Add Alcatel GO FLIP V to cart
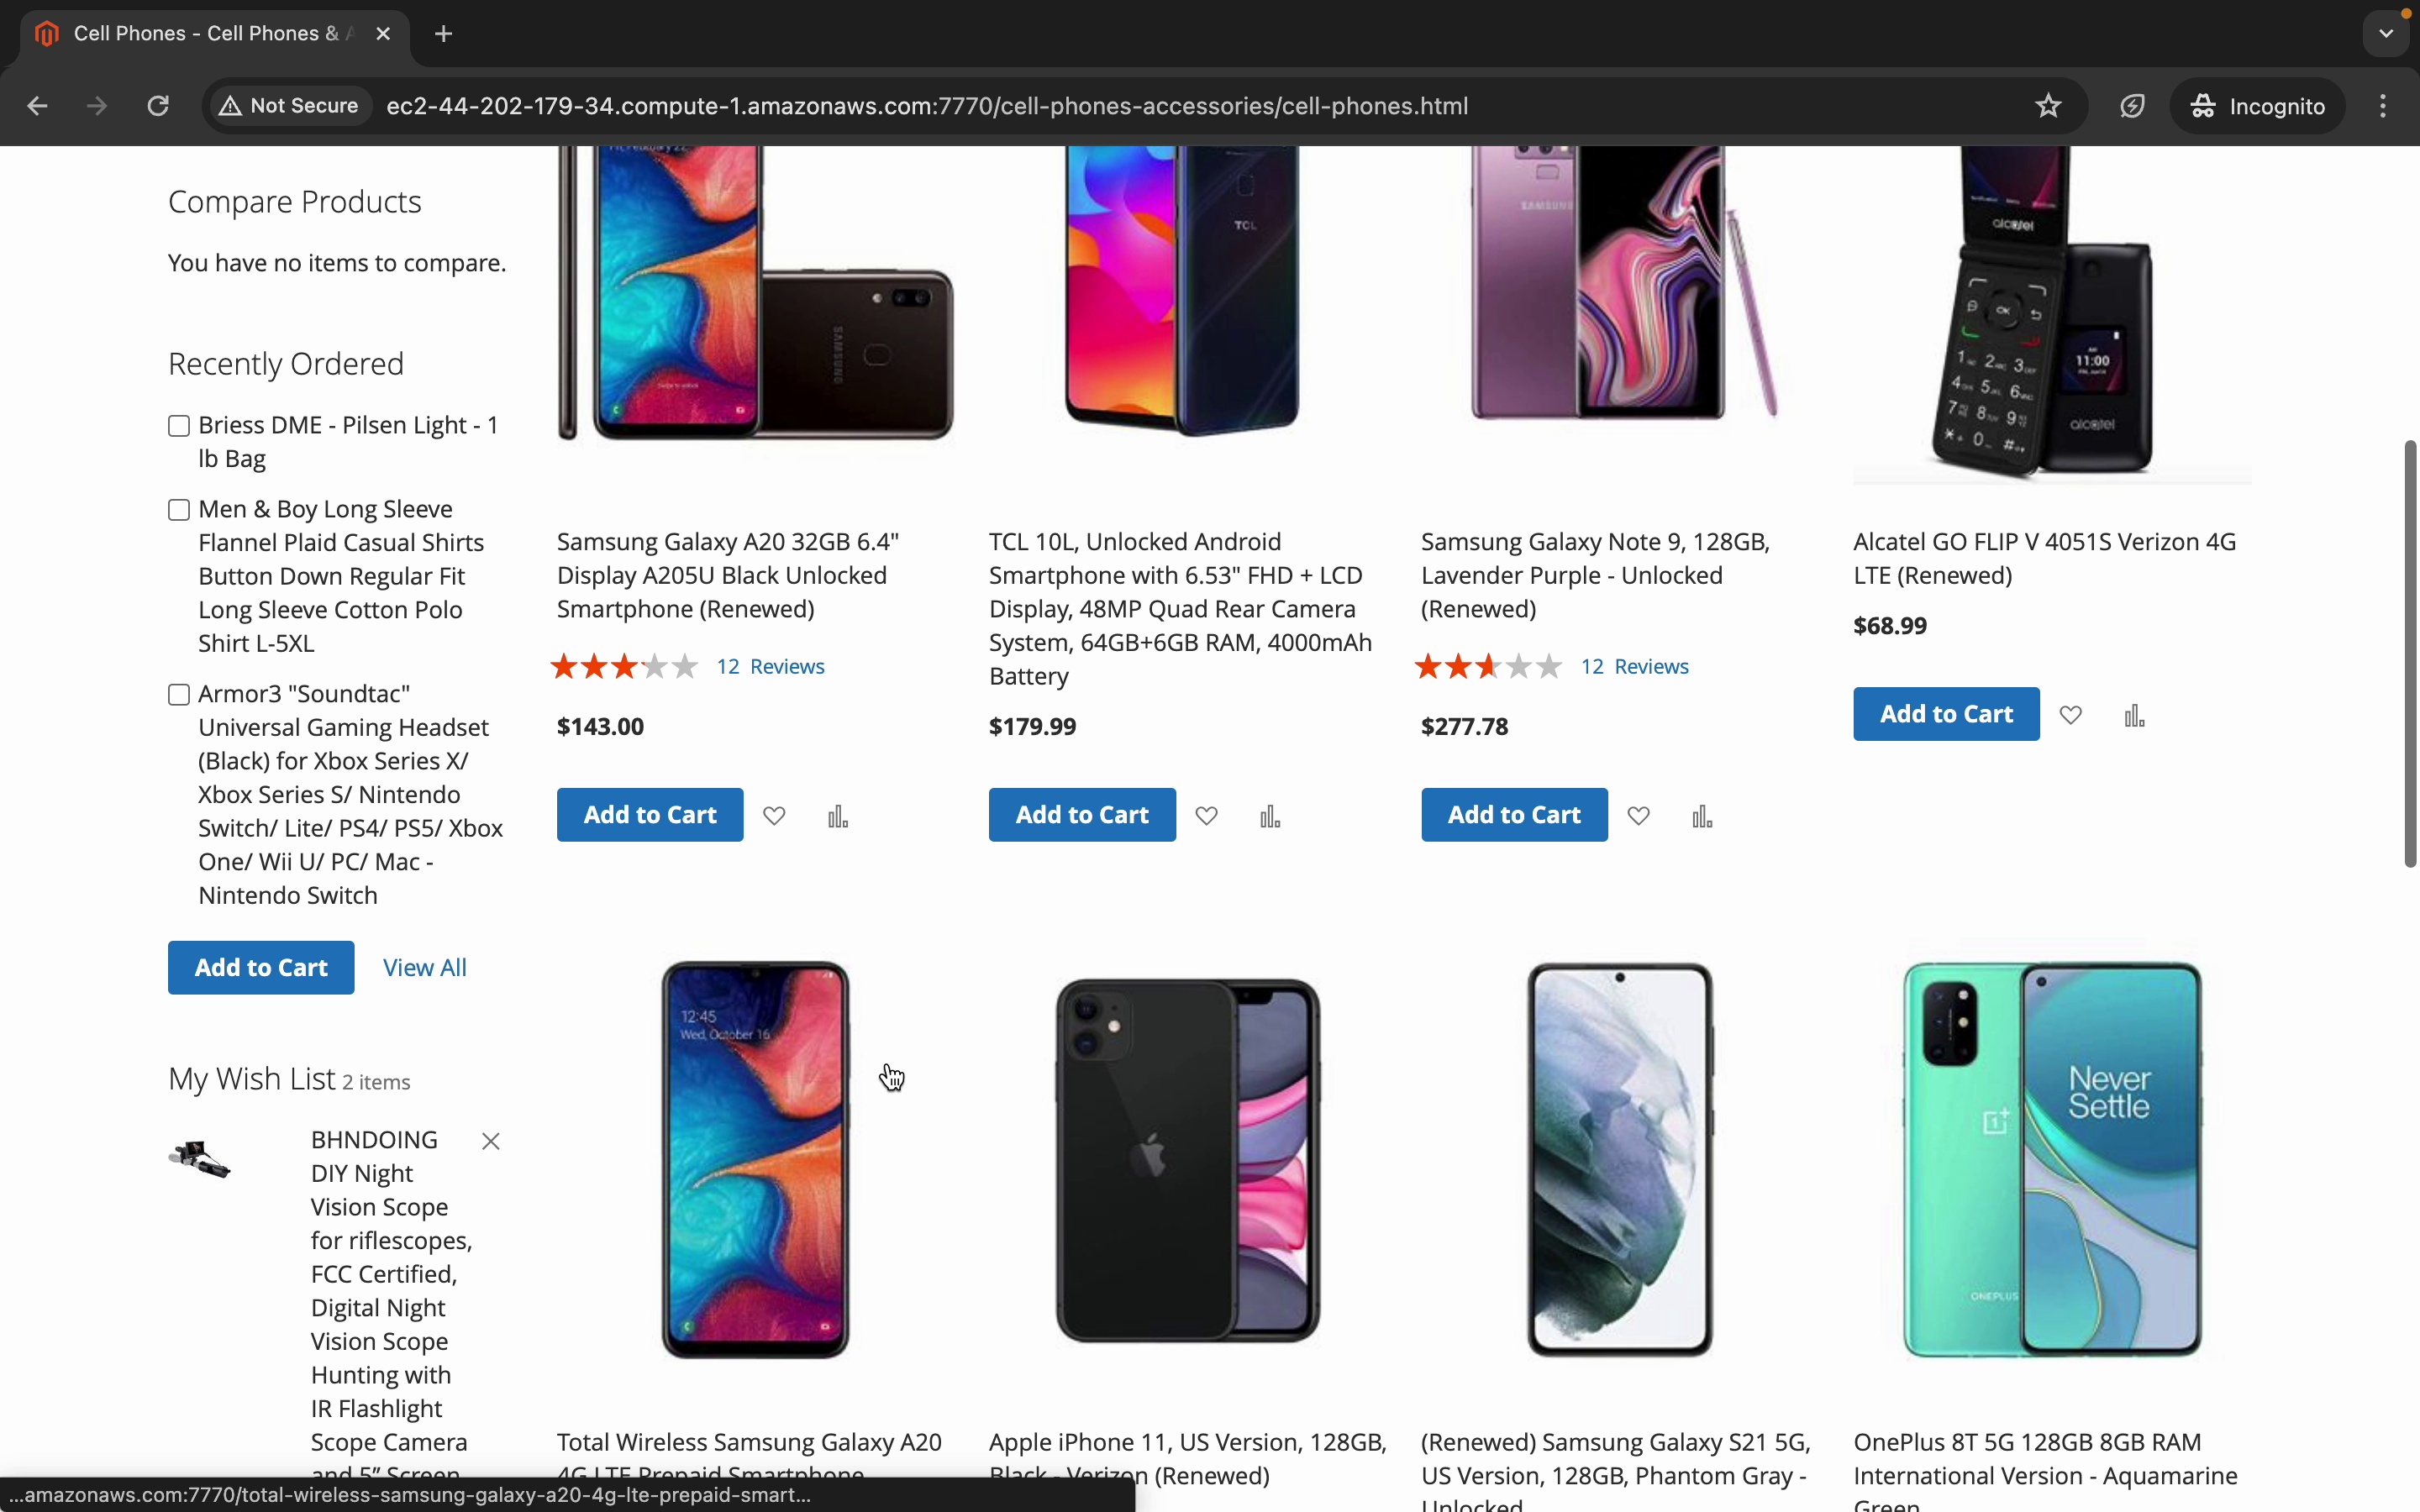 (1945, 714)
